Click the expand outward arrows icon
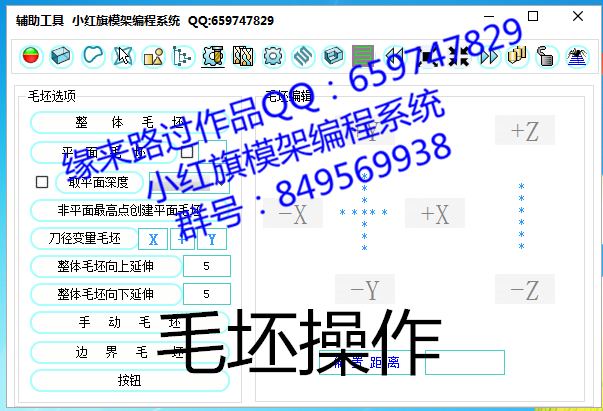 (x=428, y=56)
